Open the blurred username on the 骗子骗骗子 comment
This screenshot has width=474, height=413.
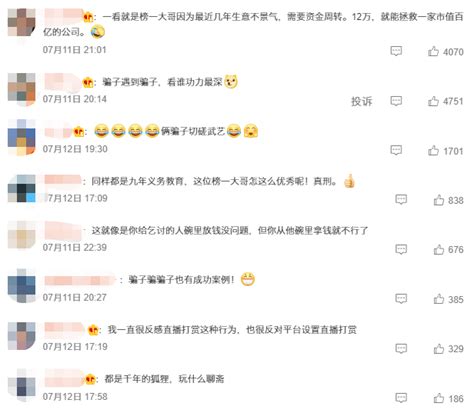click(80, 280)
